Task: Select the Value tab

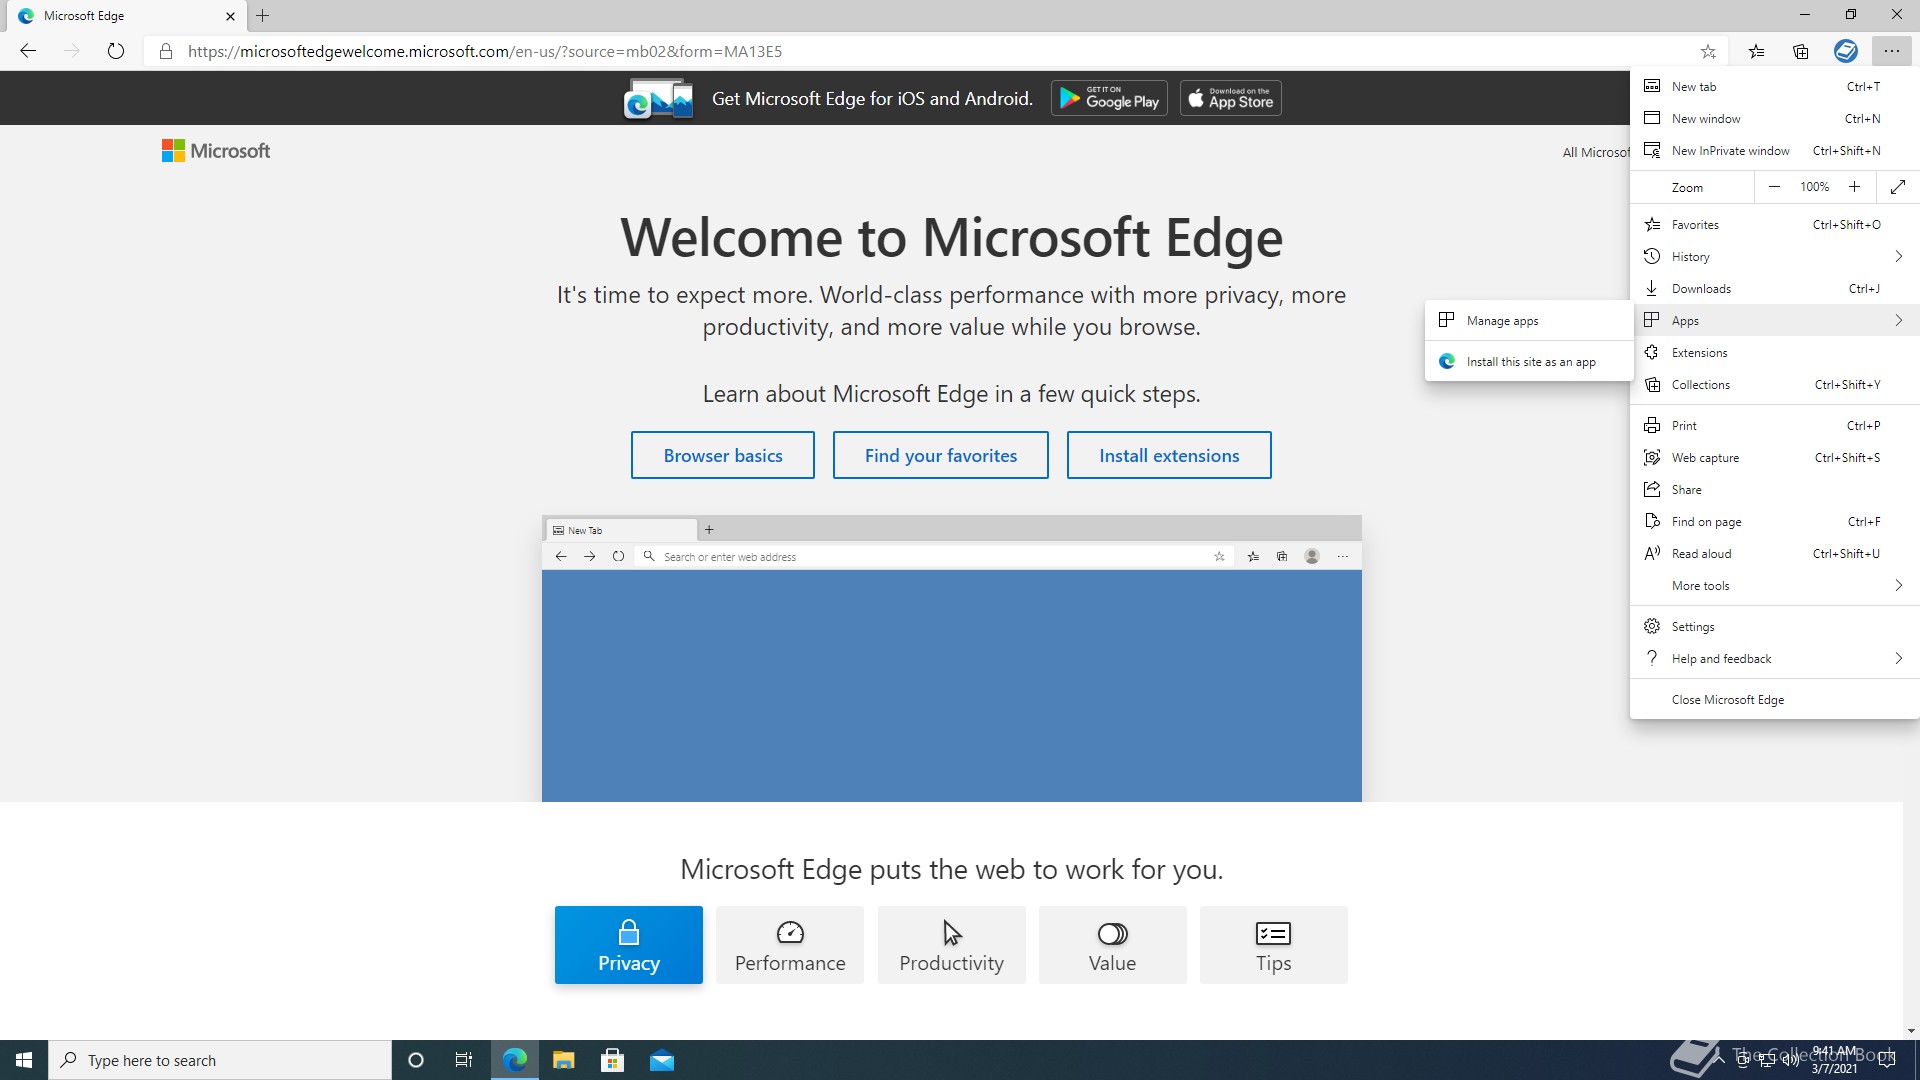Action: pos(1112,945)
